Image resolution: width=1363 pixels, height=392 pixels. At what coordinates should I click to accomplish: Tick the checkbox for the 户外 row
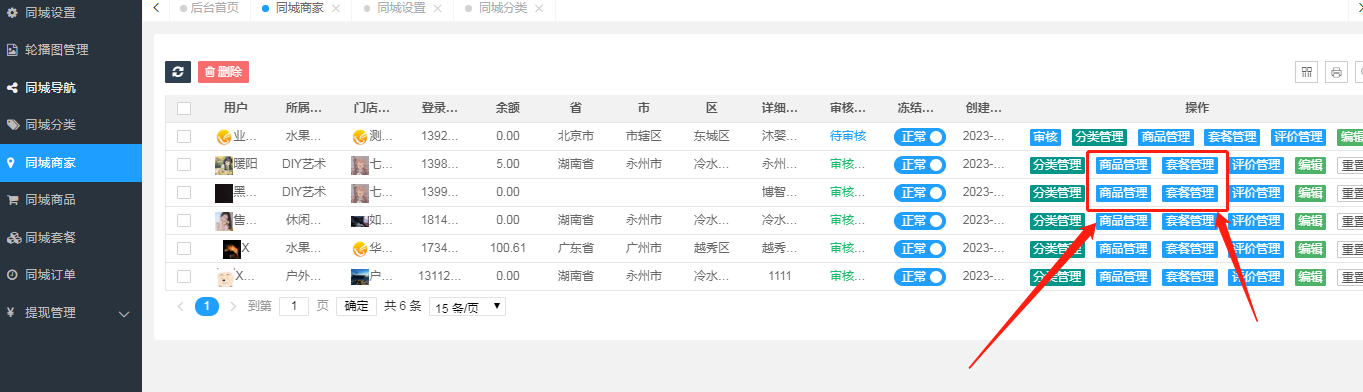[184, 277]
